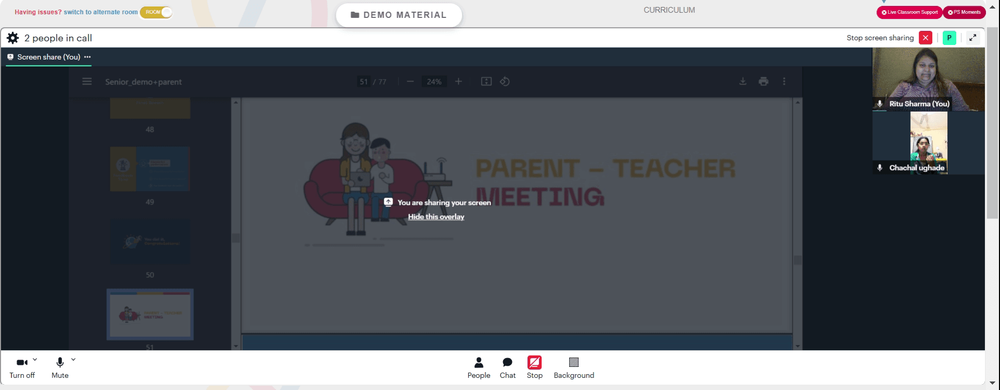1000x390 pixels.
Task: Select slide thumbnail 48
Action: tap(150, 108)
